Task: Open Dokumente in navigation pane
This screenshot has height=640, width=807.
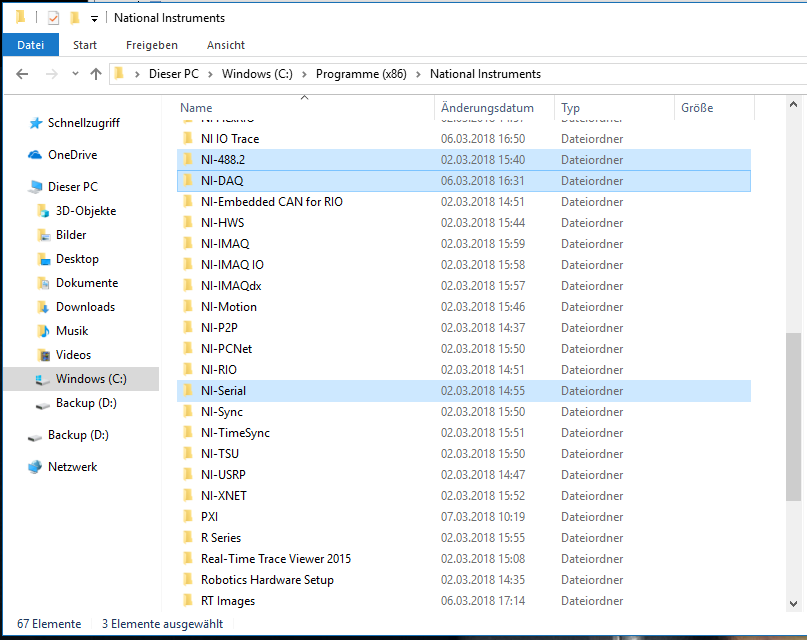Action: [x=86, y=283]
